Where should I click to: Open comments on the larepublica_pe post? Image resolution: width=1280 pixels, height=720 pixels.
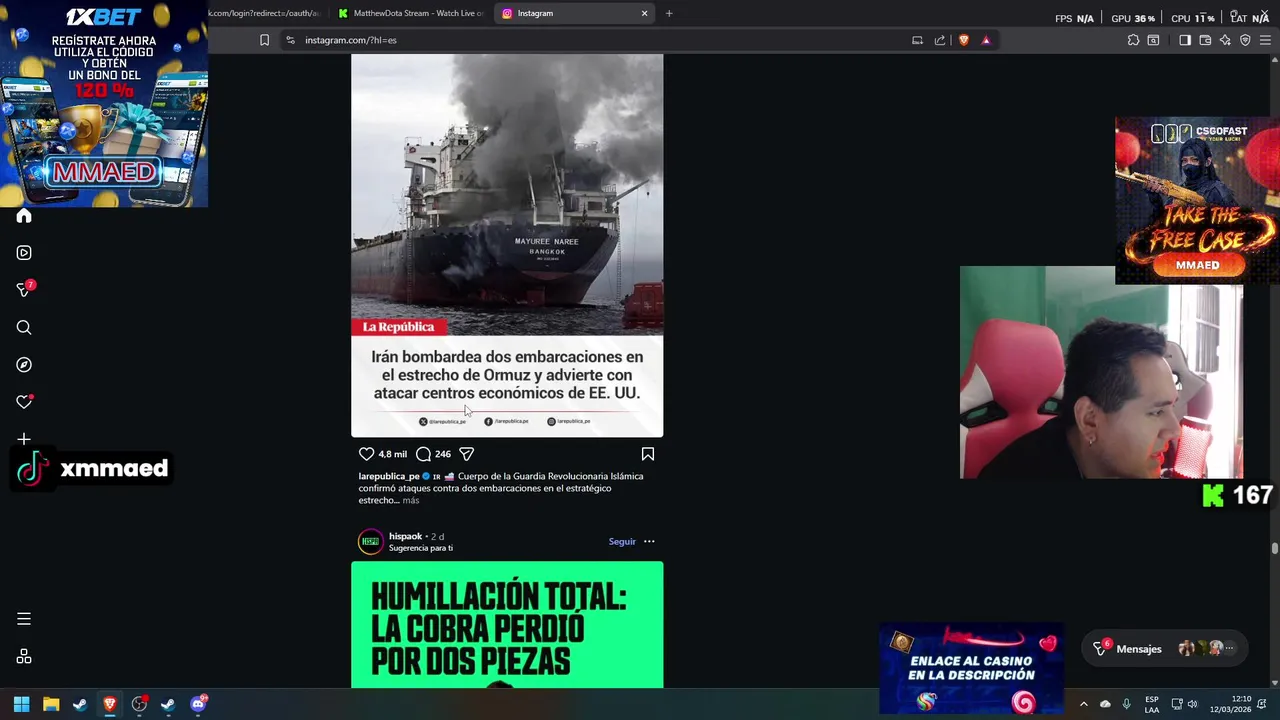[423, 454]
